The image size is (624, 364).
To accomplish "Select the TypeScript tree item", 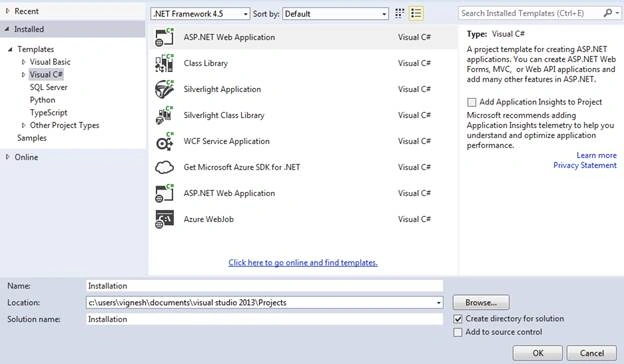I will [x=49, y=113].
